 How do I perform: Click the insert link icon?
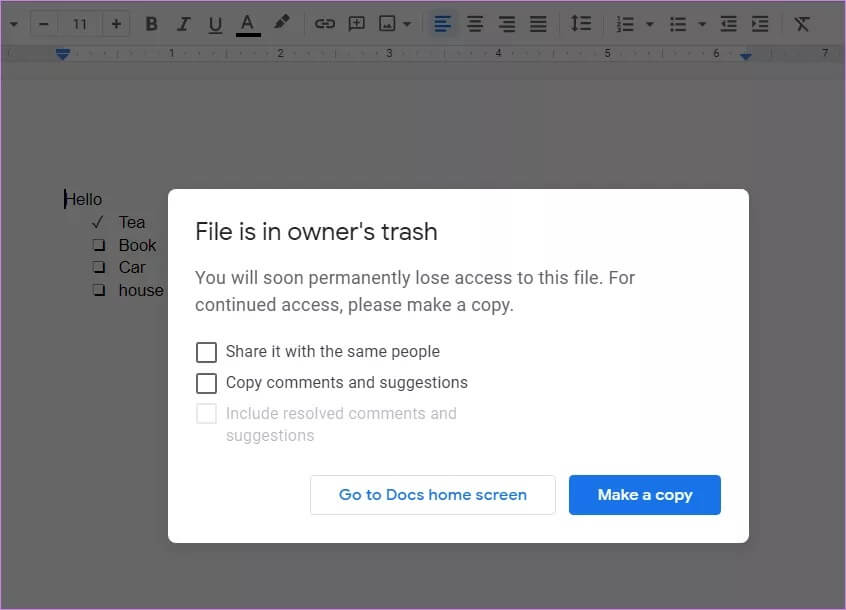point(325,24)
